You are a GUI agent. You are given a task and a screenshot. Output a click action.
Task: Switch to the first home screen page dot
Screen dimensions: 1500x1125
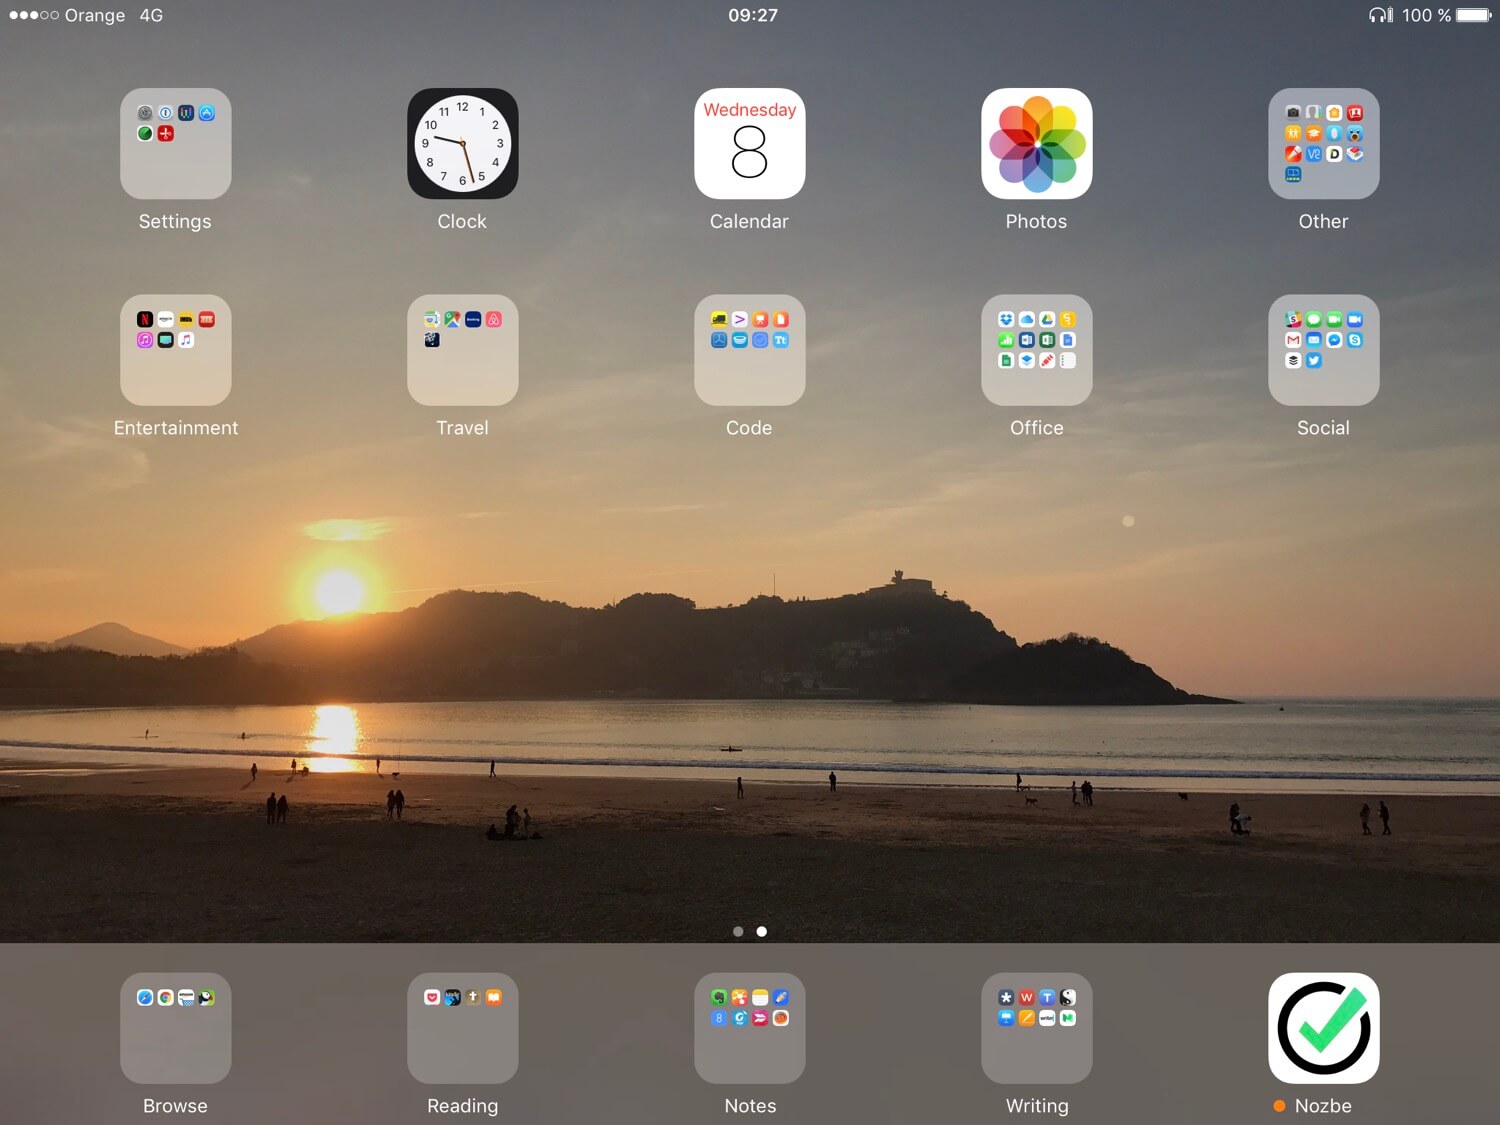pyautogui.click(x=738, y=931)
